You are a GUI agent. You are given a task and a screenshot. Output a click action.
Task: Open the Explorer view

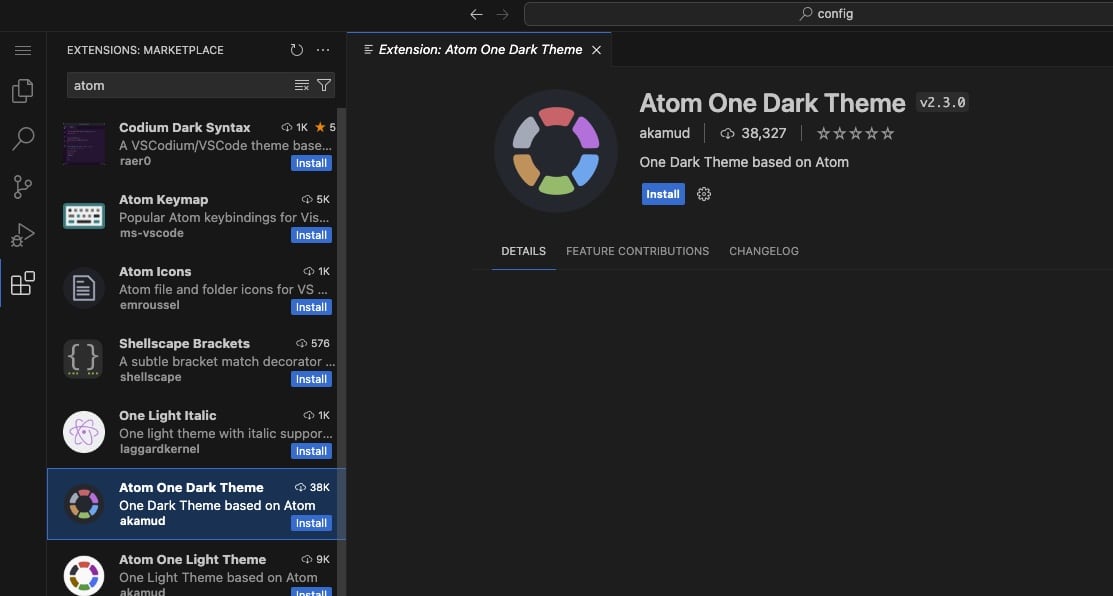(23, 91)
